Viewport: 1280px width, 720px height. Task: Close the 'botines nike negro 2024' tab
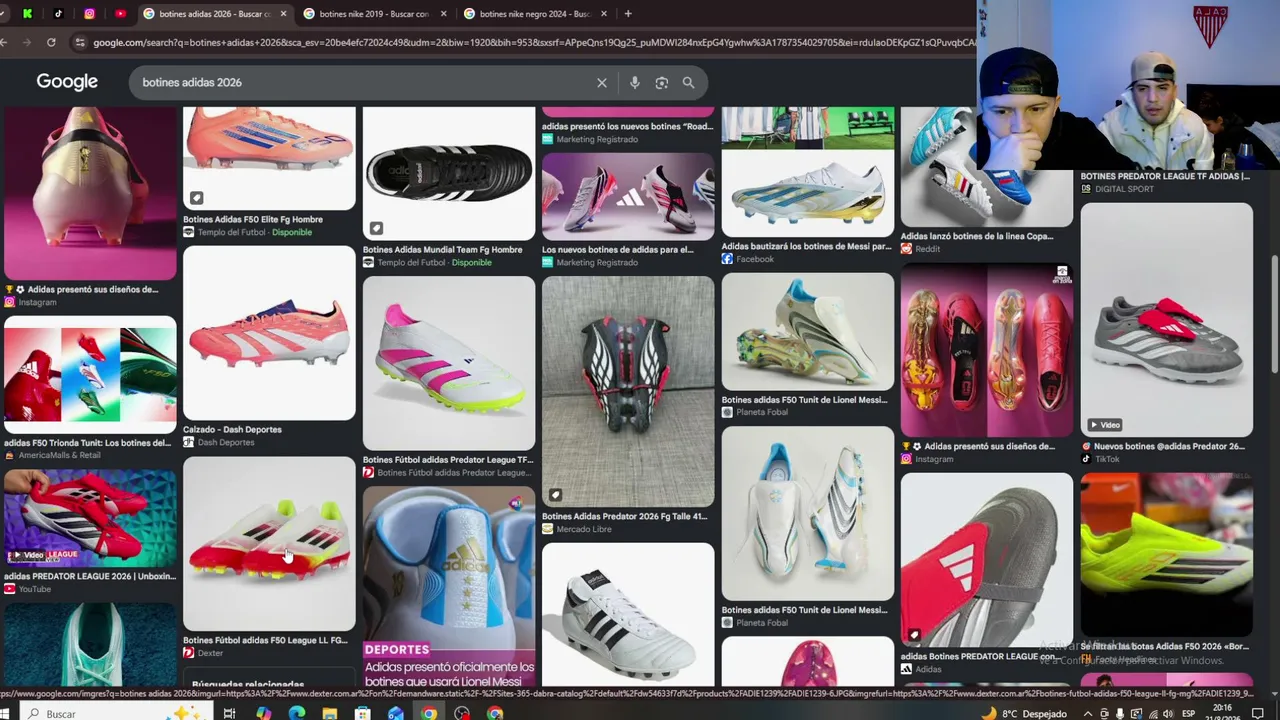[604, 14]
